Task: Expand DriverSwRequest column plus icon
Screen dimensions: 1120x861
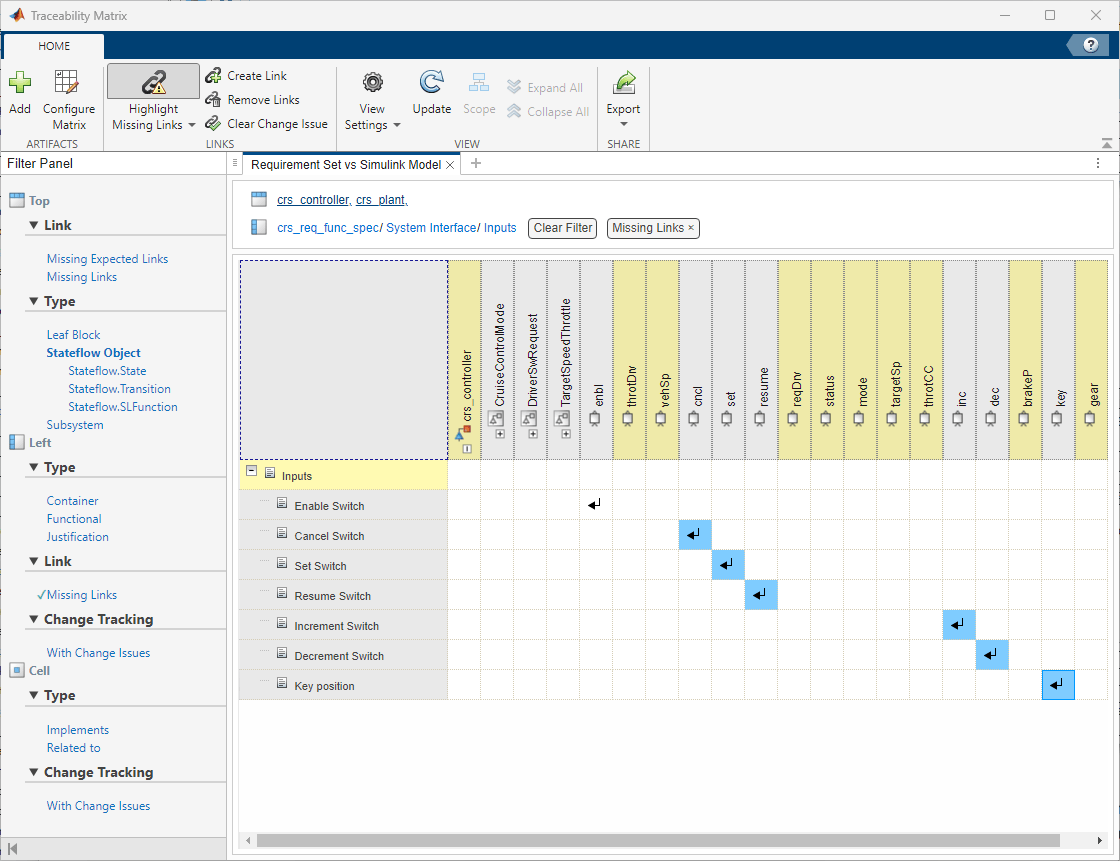Action: coord(533,434)
